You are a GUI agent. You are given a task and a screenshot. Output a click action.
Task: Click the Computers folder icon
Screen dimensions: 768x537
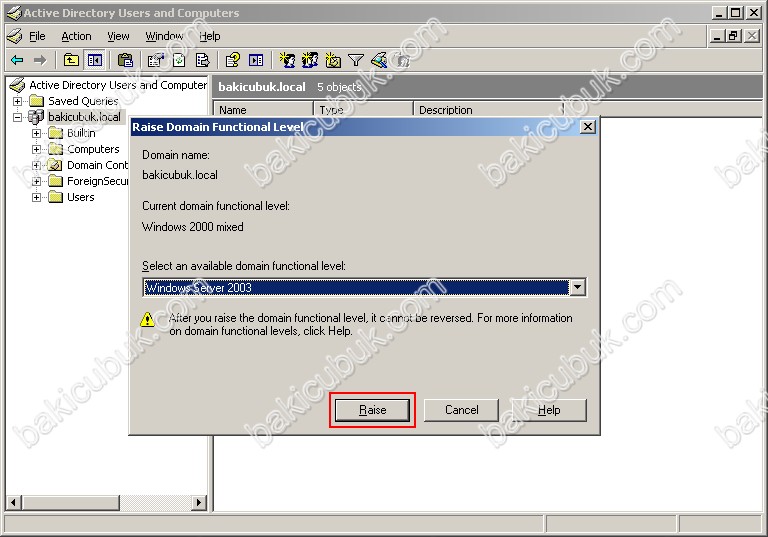(56, 149)
